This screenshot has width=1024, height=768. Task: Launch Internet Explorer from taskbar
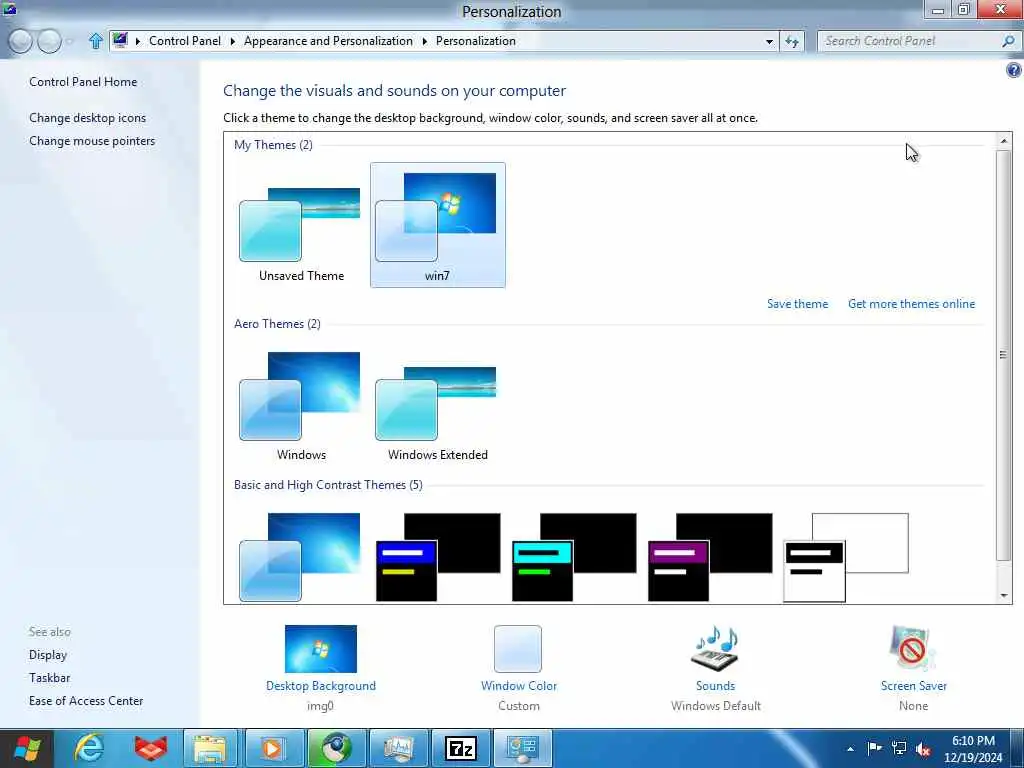pos(88,748)
